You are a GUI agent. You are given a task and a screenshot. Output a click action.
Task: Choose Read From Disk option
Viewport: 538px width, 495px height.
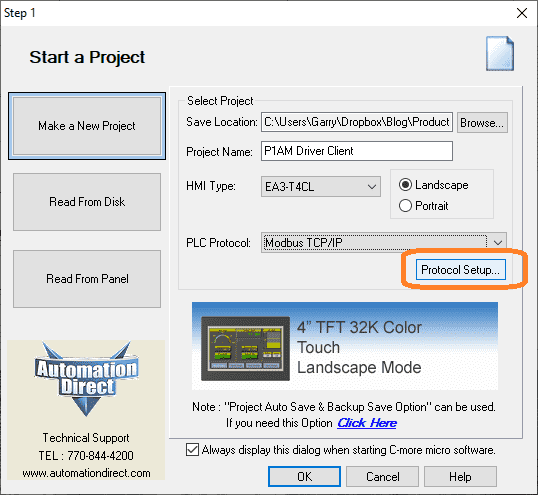[87, 202]
